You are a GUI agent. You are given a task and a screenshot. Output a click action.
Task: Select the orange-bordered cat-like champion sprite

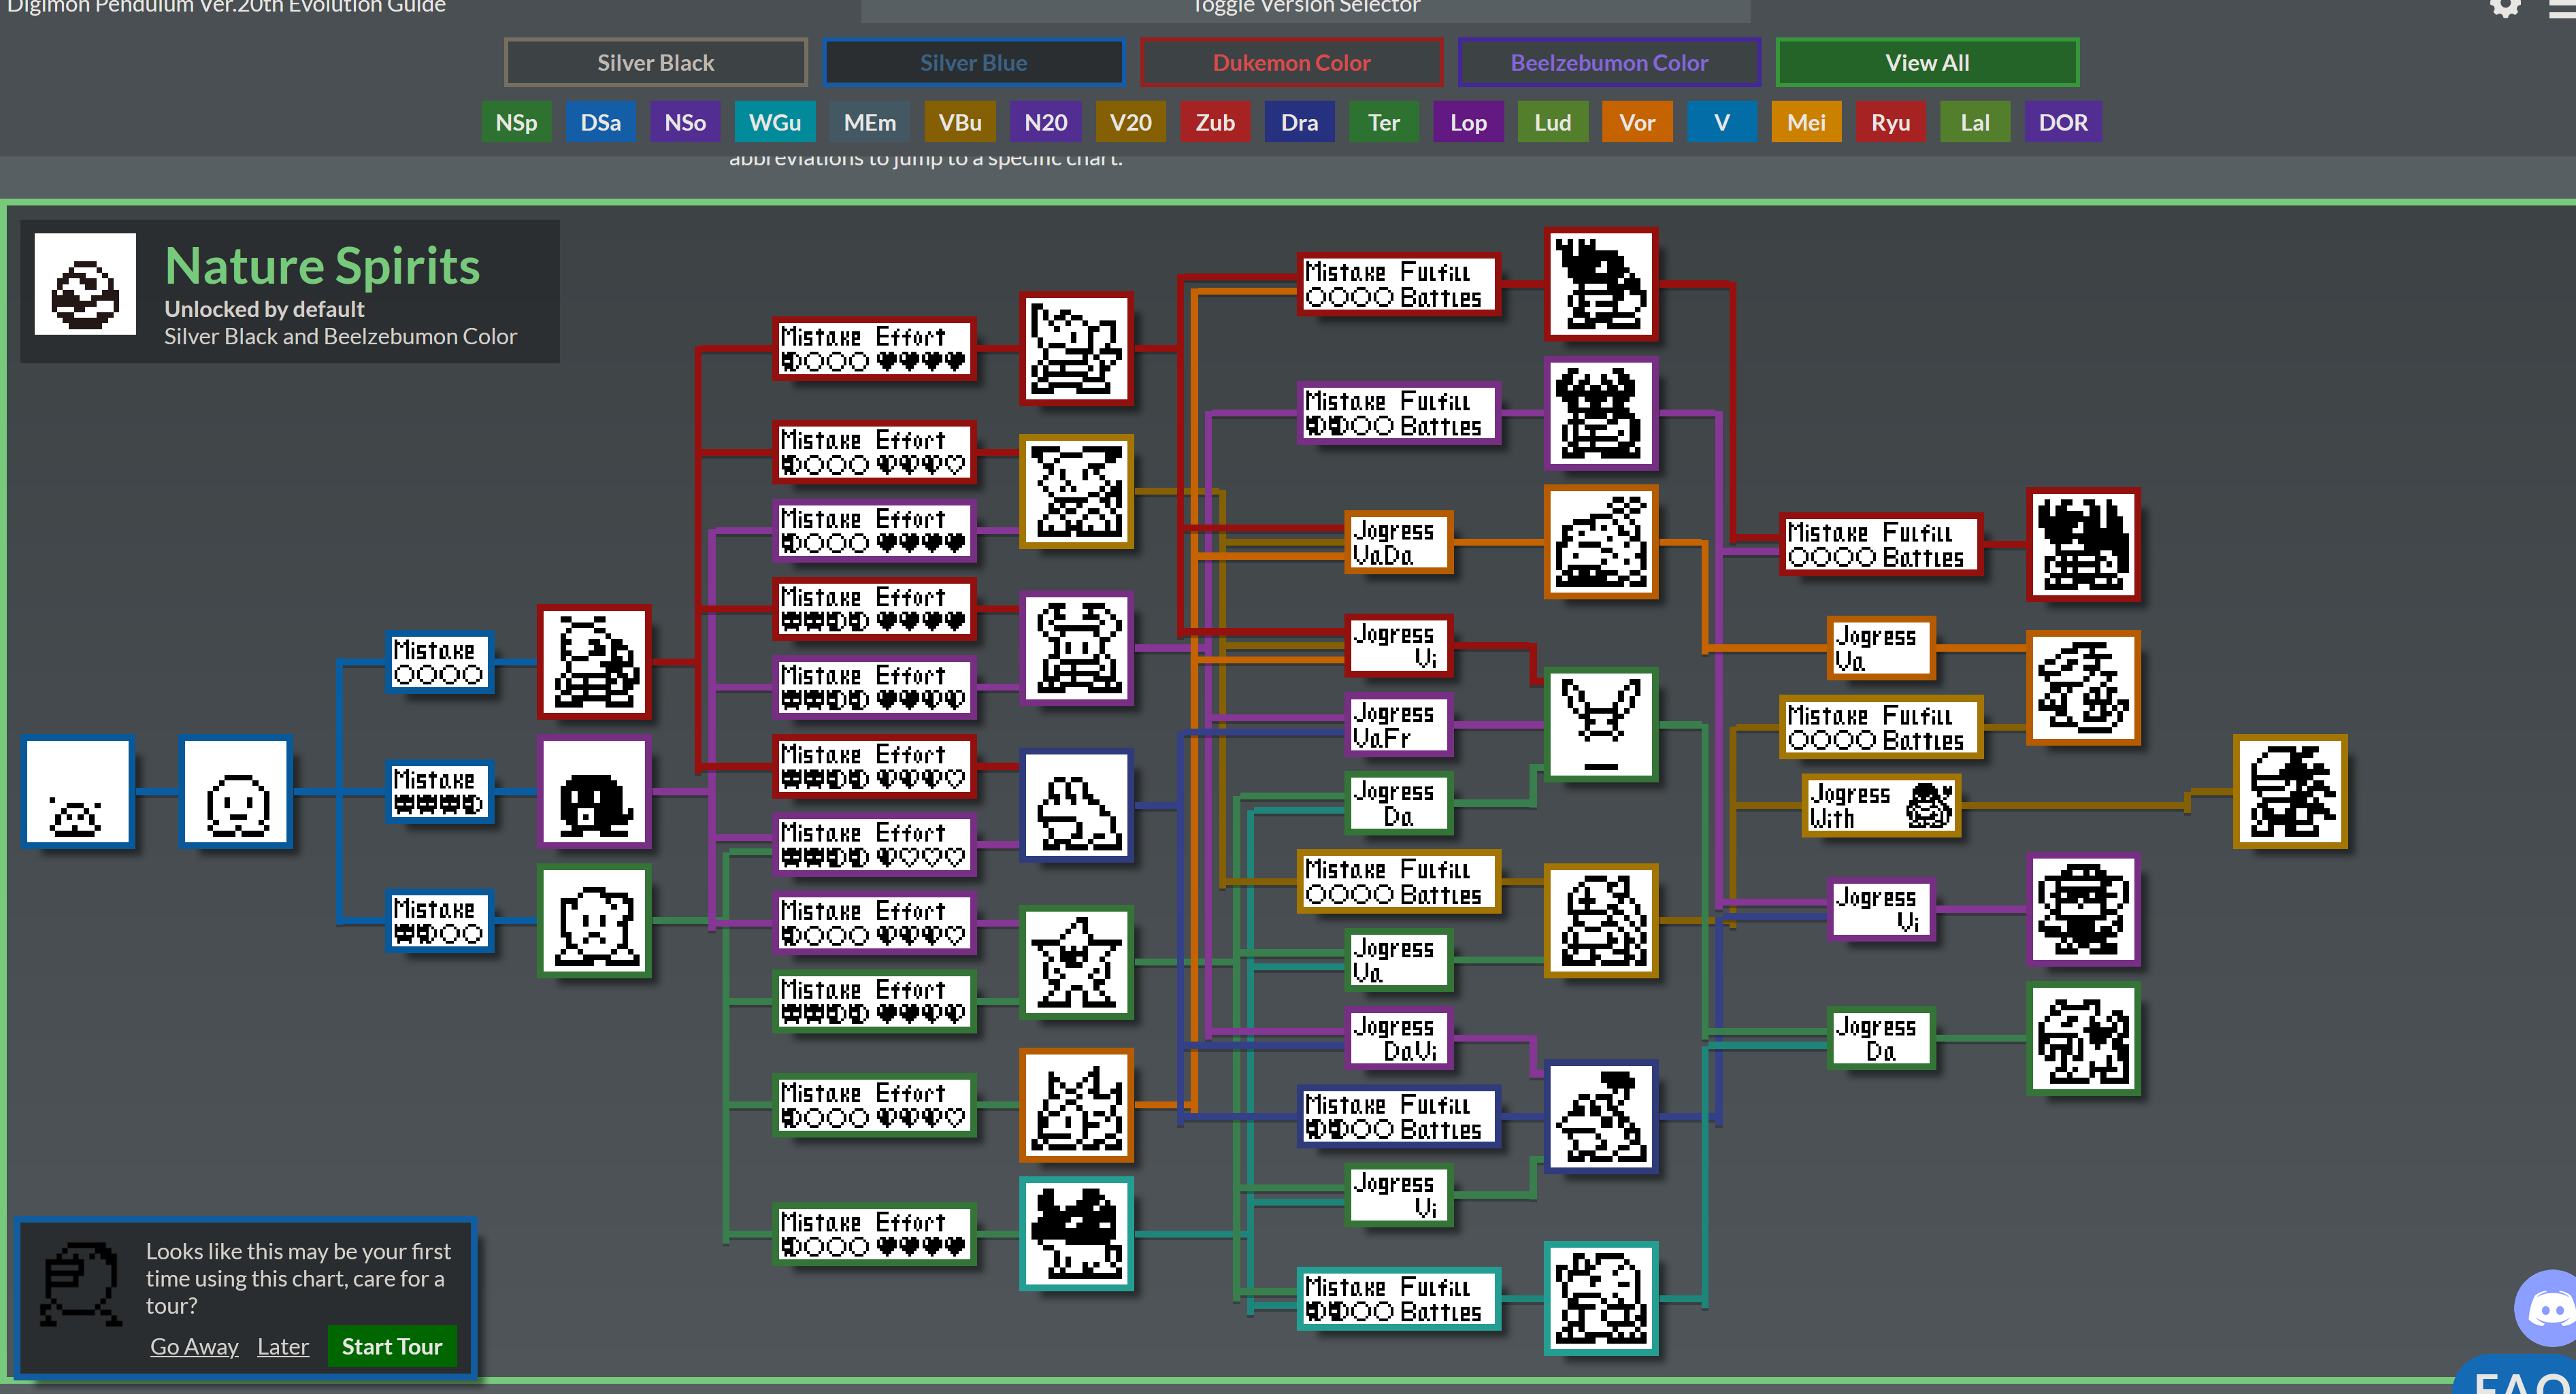click(1077, 1105)
